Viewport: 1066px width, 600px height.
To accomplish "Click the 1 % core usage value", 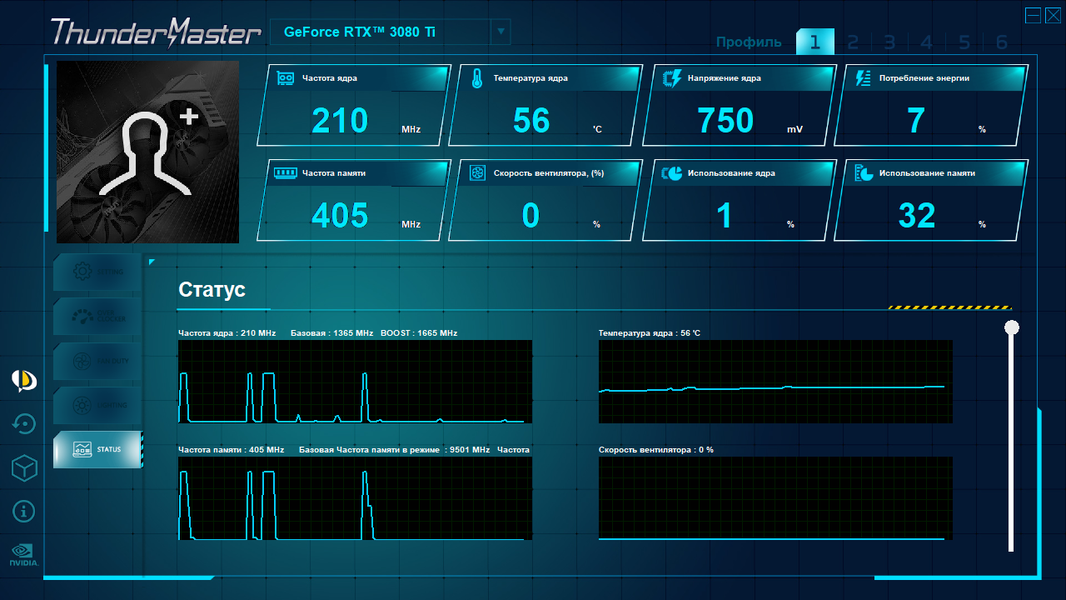I will click(724, 216).
